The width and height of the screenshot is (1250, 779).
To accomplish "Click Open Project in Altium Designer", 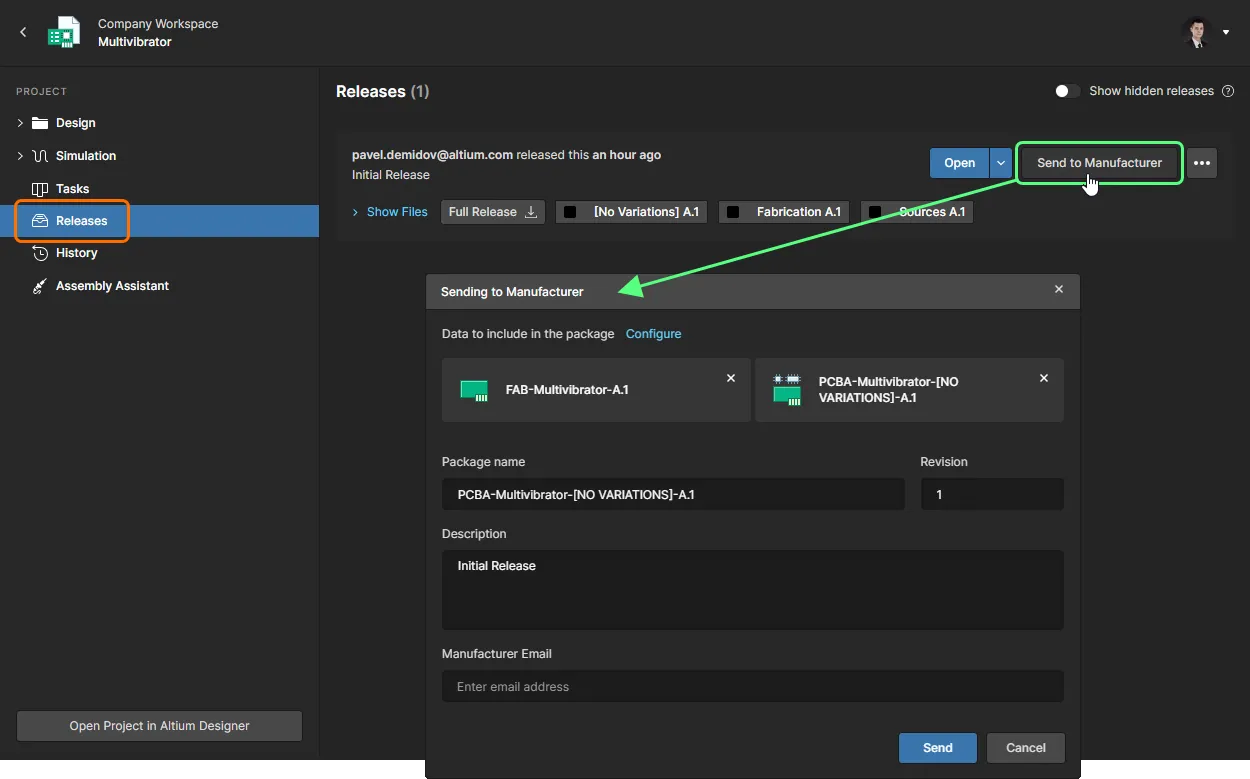I will click(160, 726).
